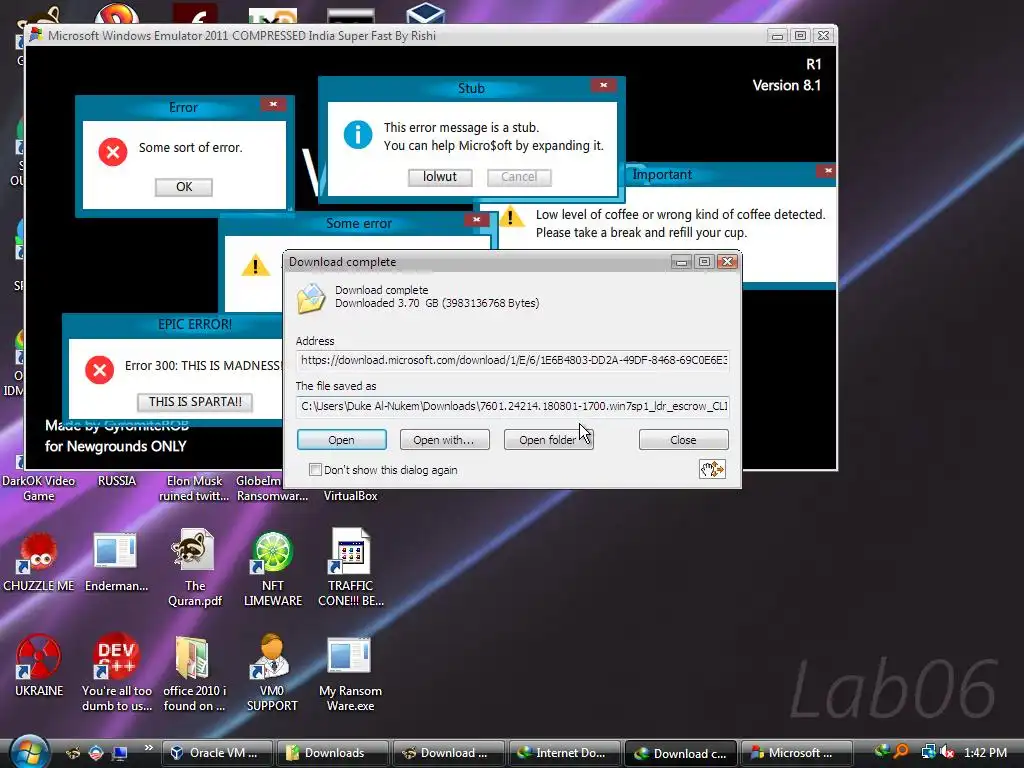1024x768 pixels.
Task: Open the Enderman... desktop icon
Action: click(x=116, y=562)
